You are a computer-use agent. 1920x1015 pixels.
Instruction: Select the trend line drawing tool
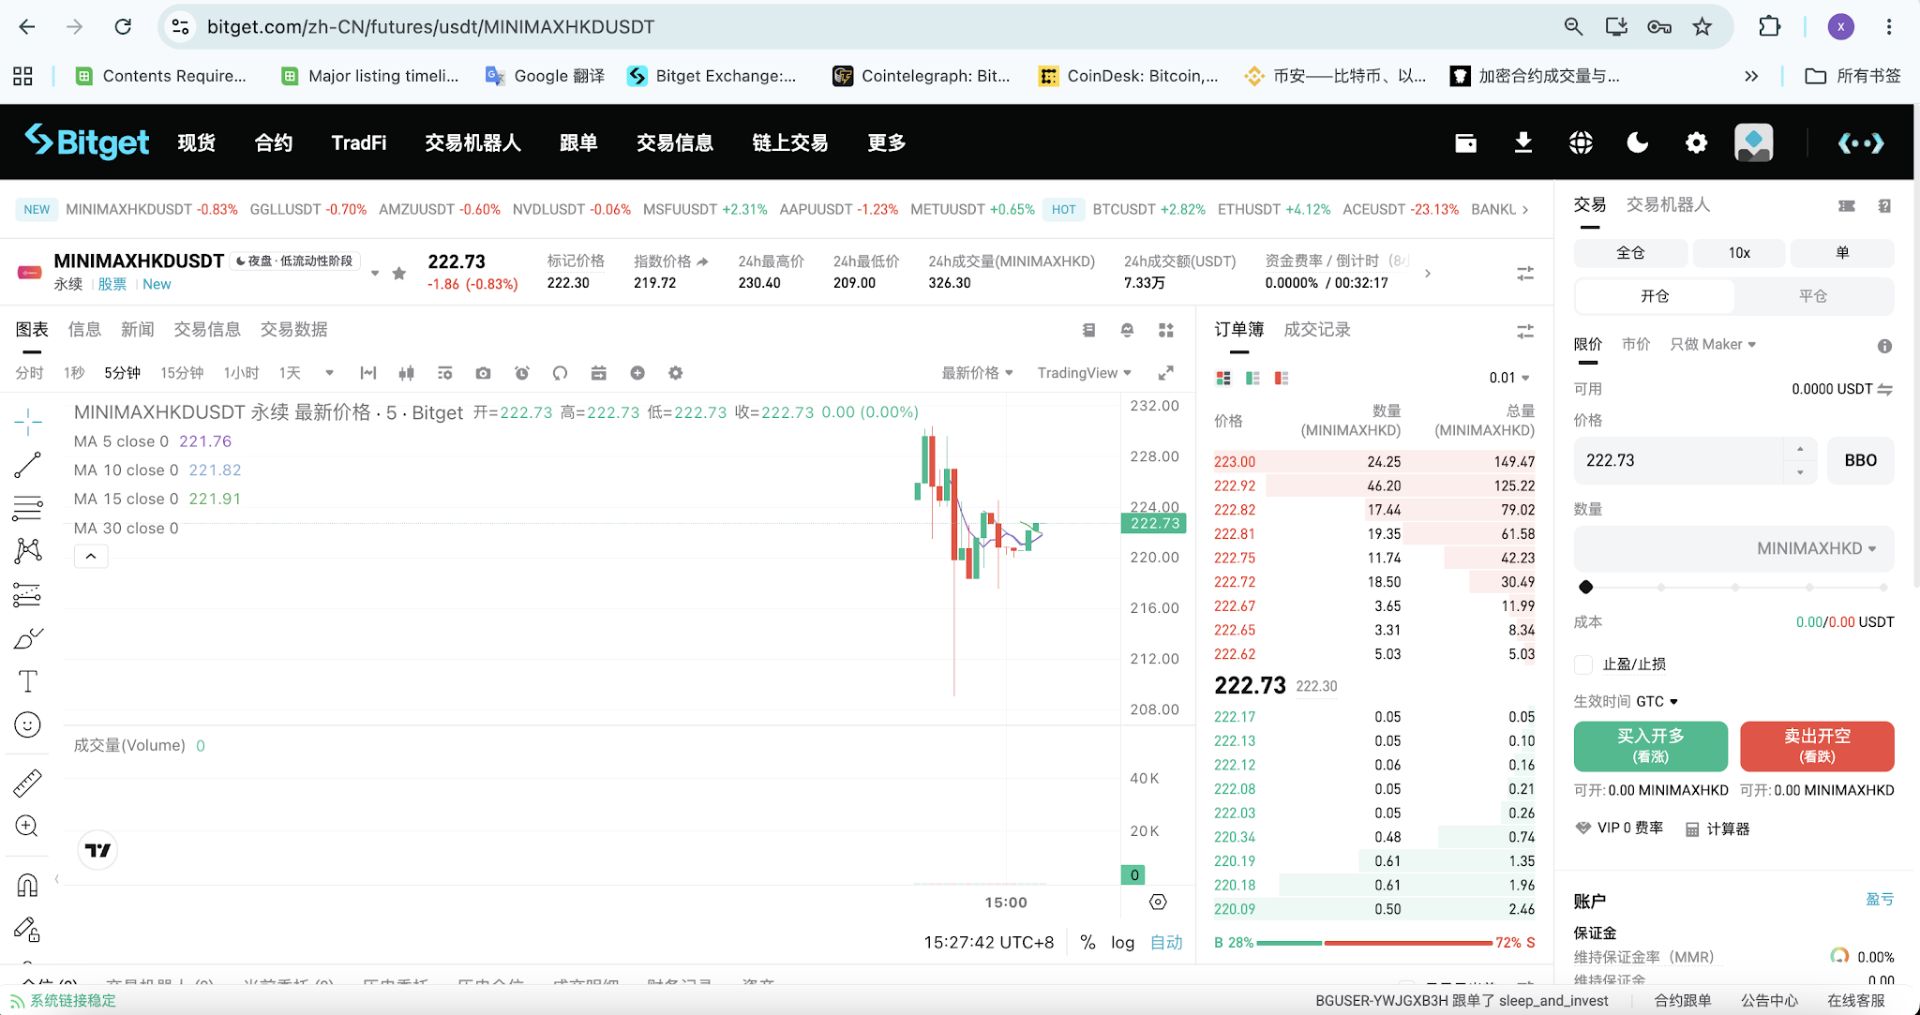click(x=28, y=465)
